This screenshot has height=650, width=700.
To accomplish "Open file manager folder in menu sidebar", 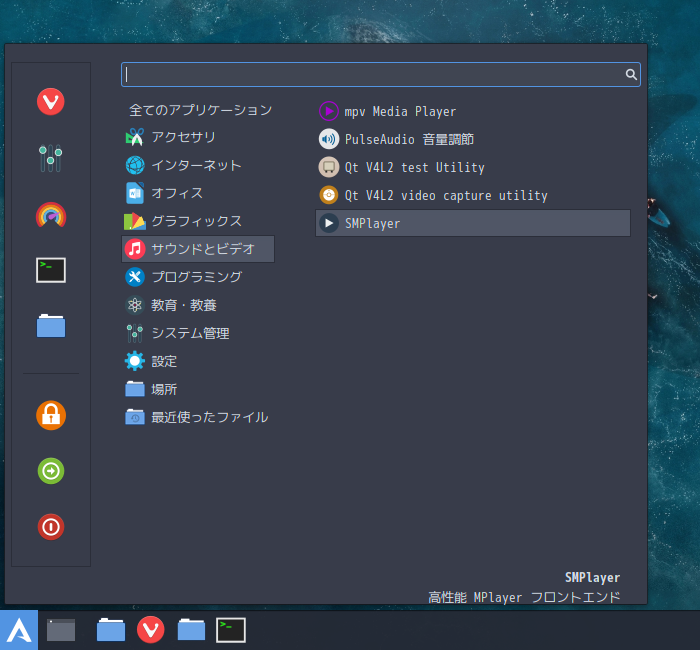I will pyautogui.click(x=51, y=325).
